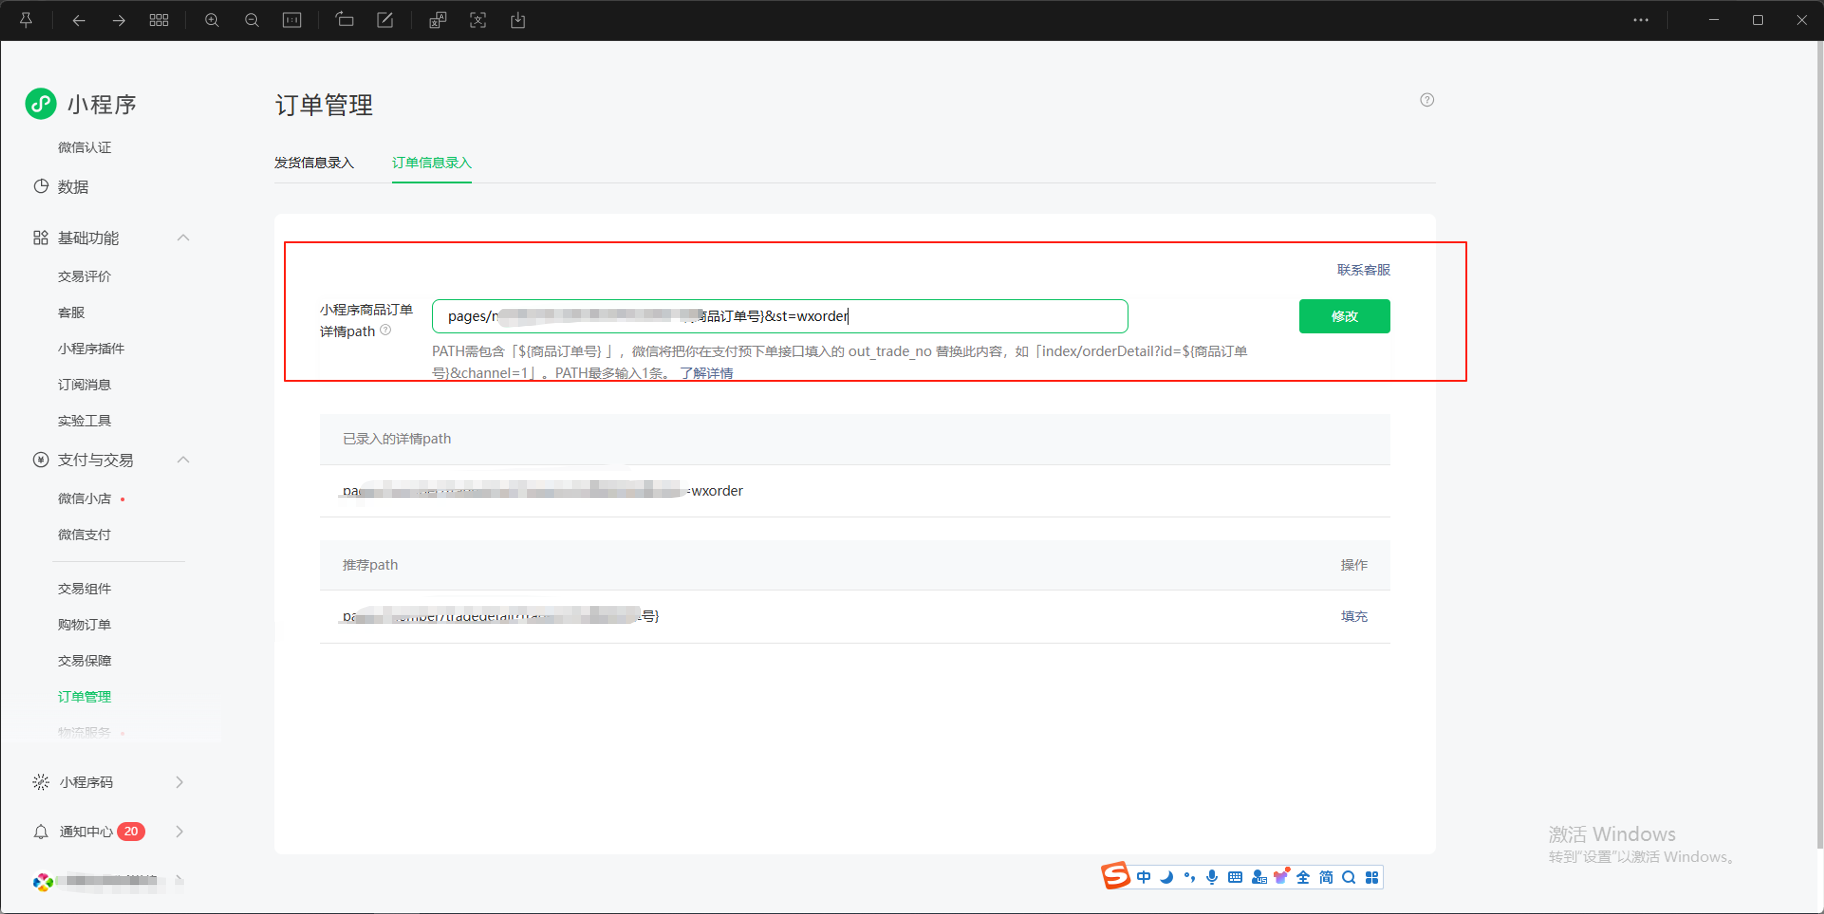The image size is (1824, 914).
Task: Click the green Mini Program logo
Action: [x=41, y=103]
